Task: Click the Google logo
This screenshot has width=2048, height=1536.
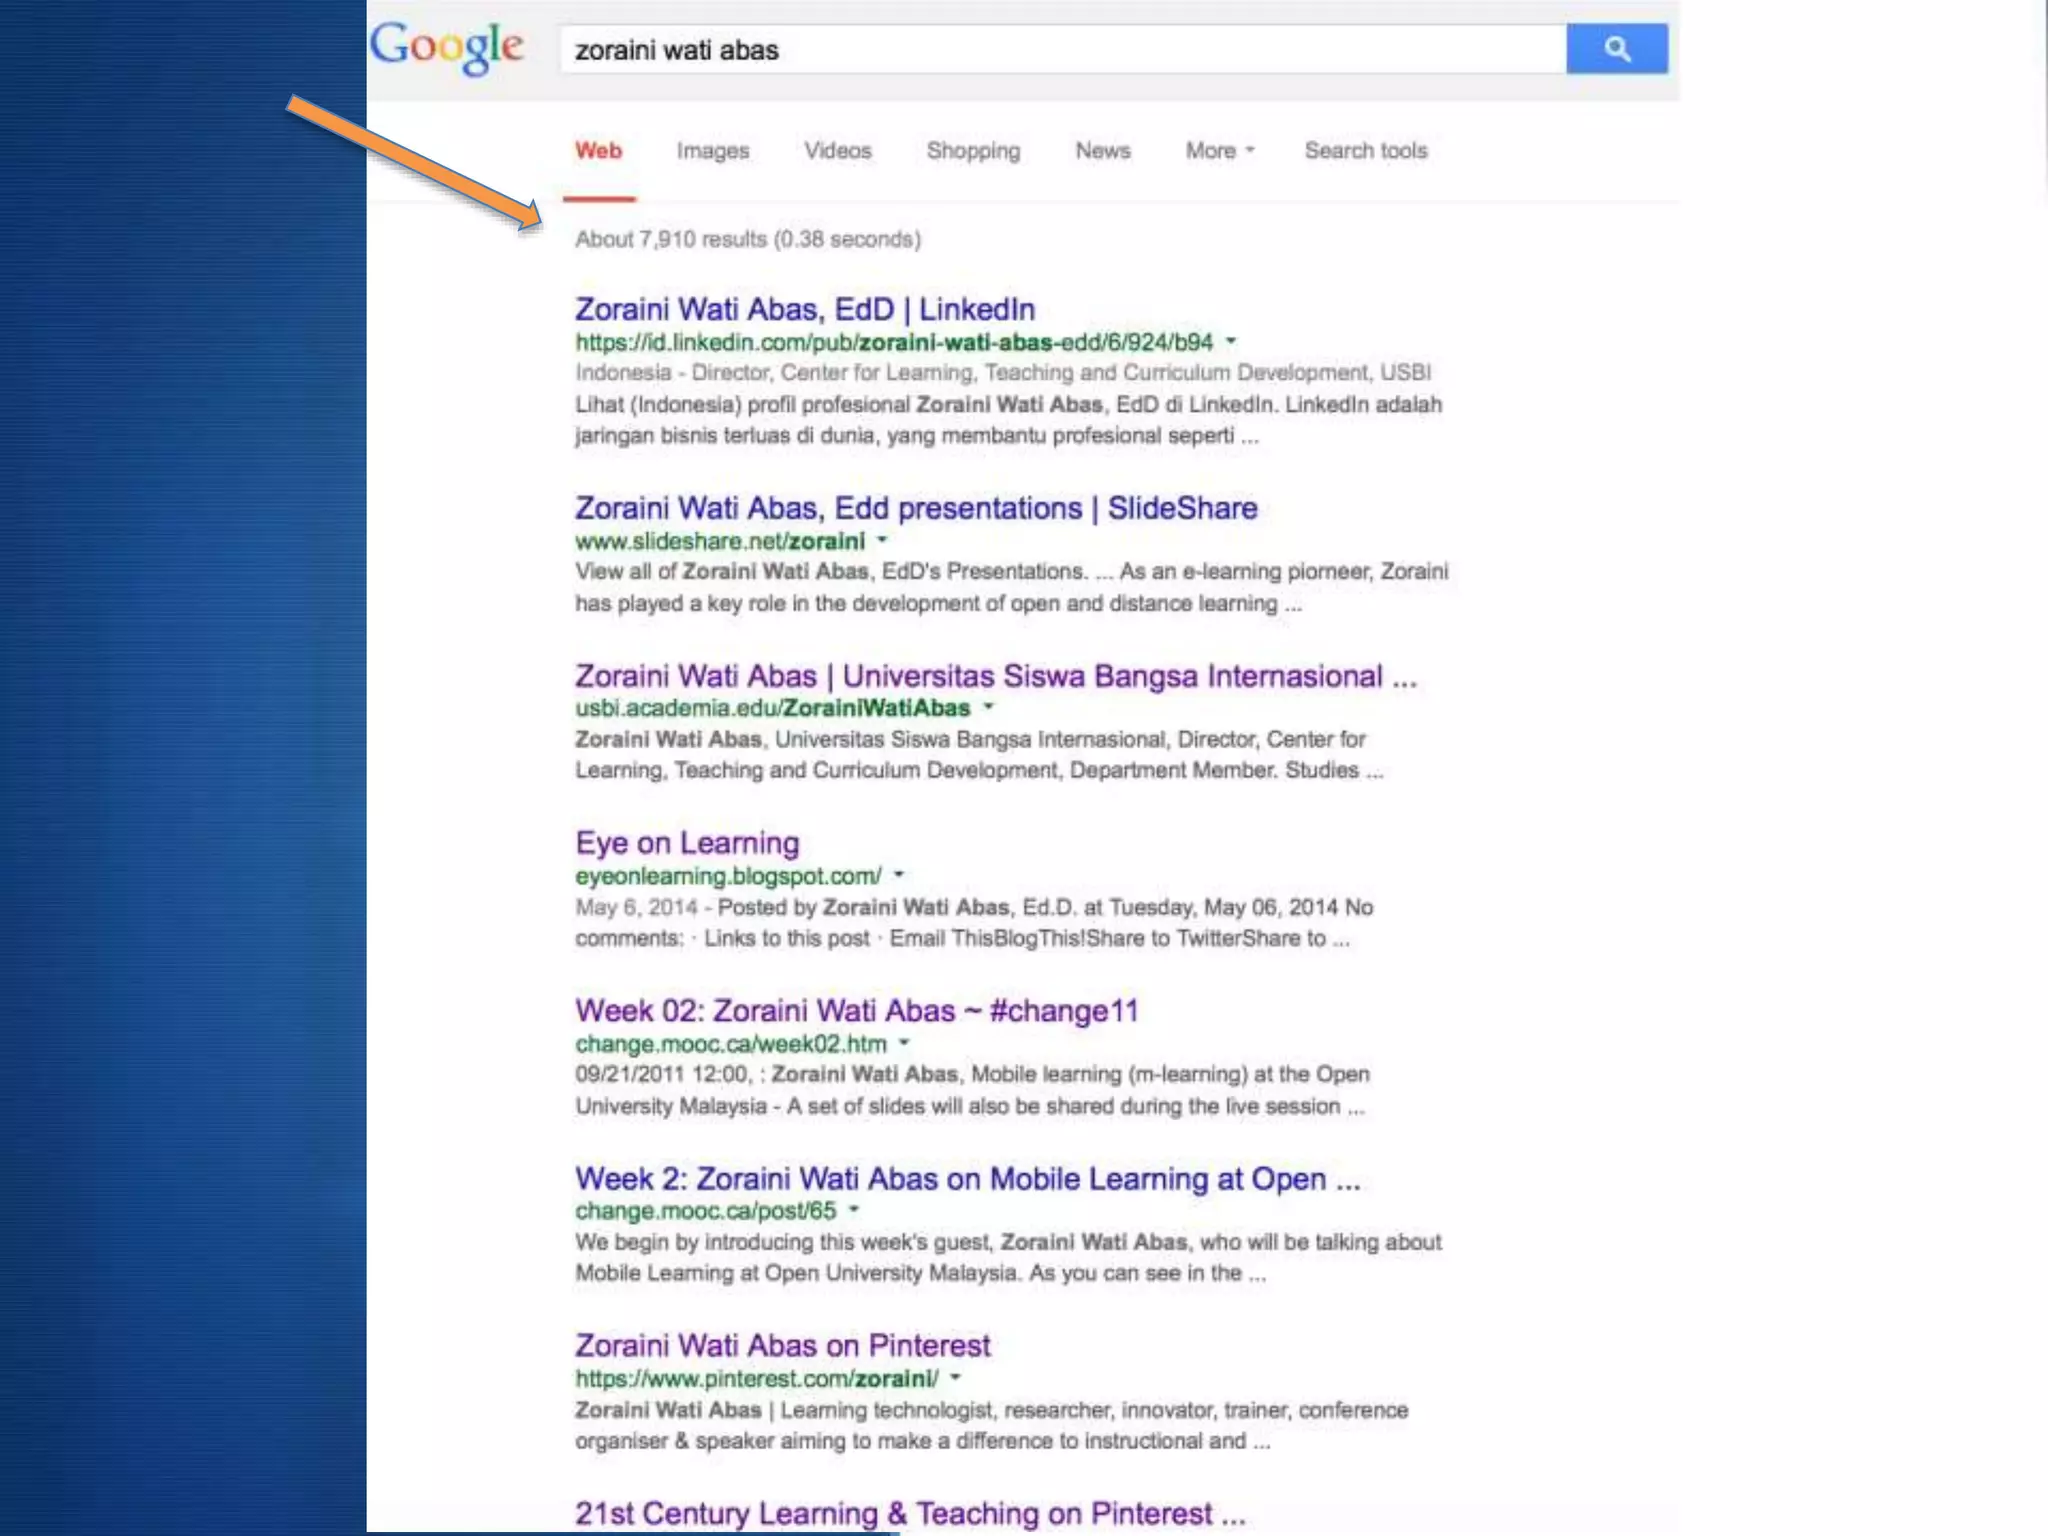Action: pos(446,47)
